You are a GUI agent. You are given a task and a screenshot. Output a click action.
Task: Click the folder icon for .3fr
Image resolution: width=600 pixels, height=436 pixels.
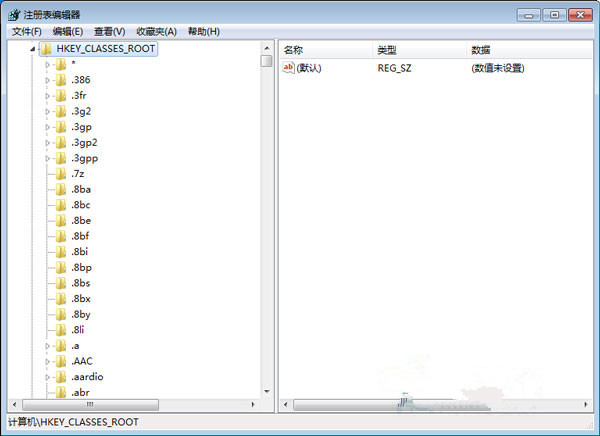pyautogui.click(x=61, y=96)
